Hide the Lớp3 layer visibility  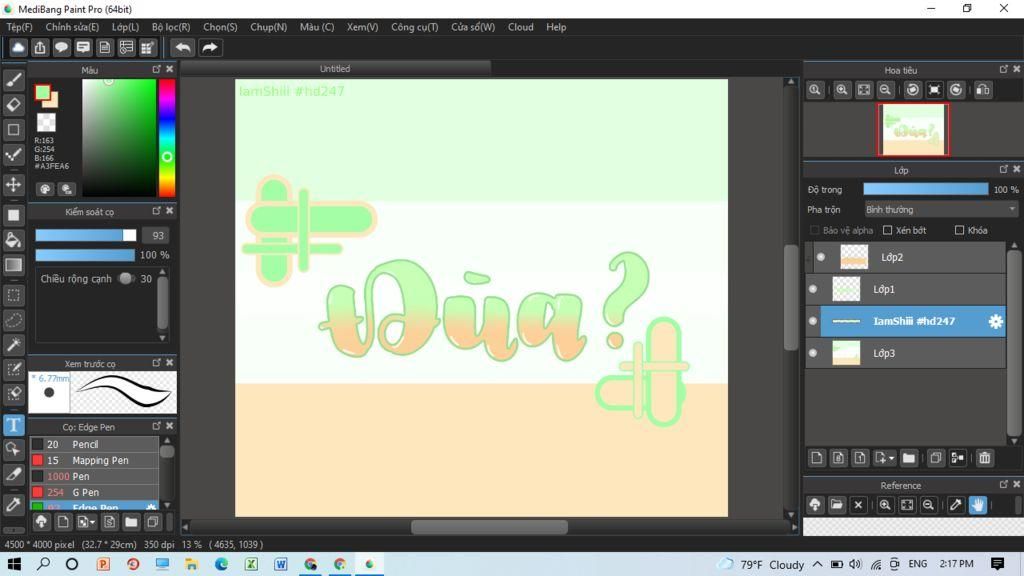point(813,353)
